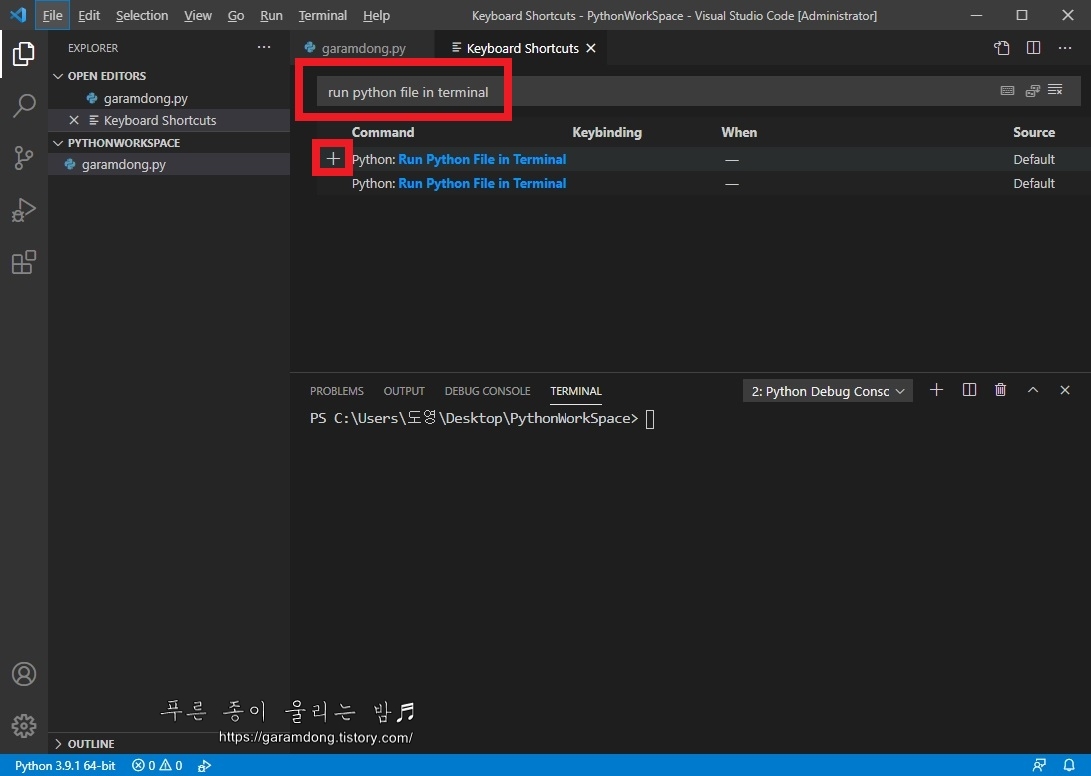Open notifications bell in status bar
The height and width of the screenshot is (776, 1091).
pos(1069,766)
